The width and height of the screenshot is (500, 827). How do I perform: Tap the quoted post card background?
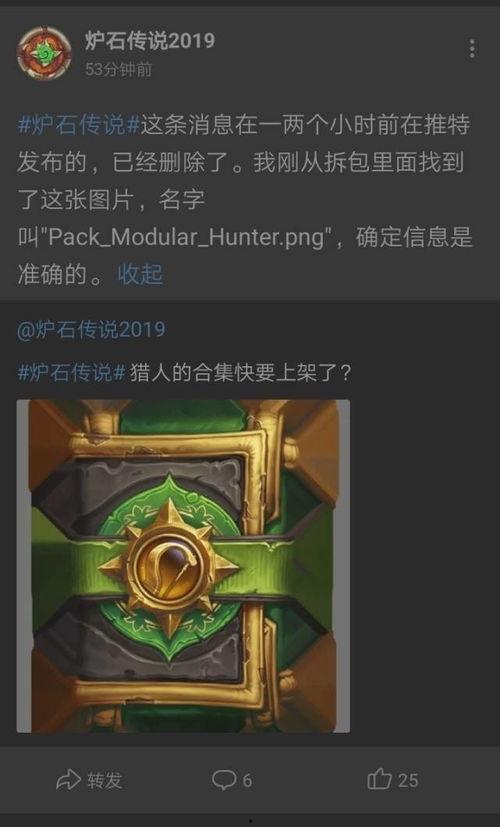(250, 523)
